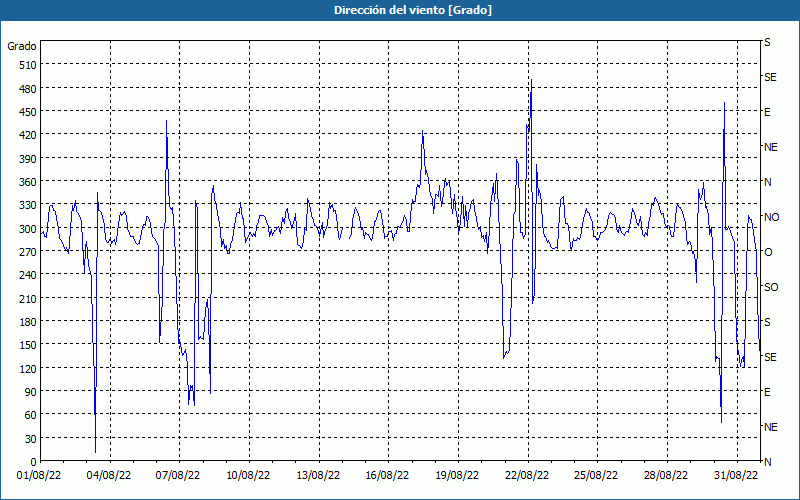Click the date label 07/08/22
800x500 pixels.
click(178, 476)
